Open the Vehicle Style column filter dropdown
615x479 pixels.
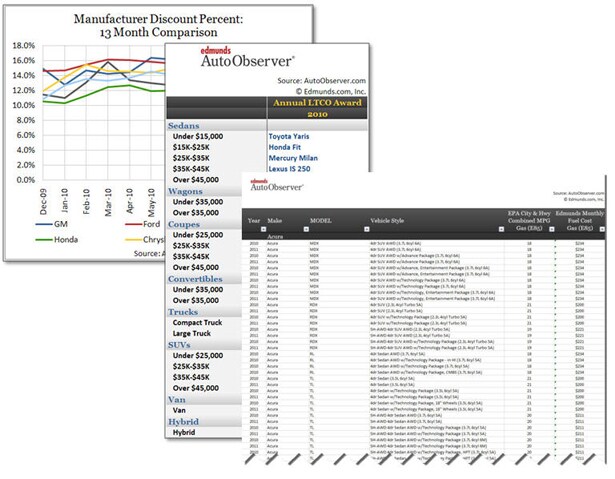pos(501,229)
